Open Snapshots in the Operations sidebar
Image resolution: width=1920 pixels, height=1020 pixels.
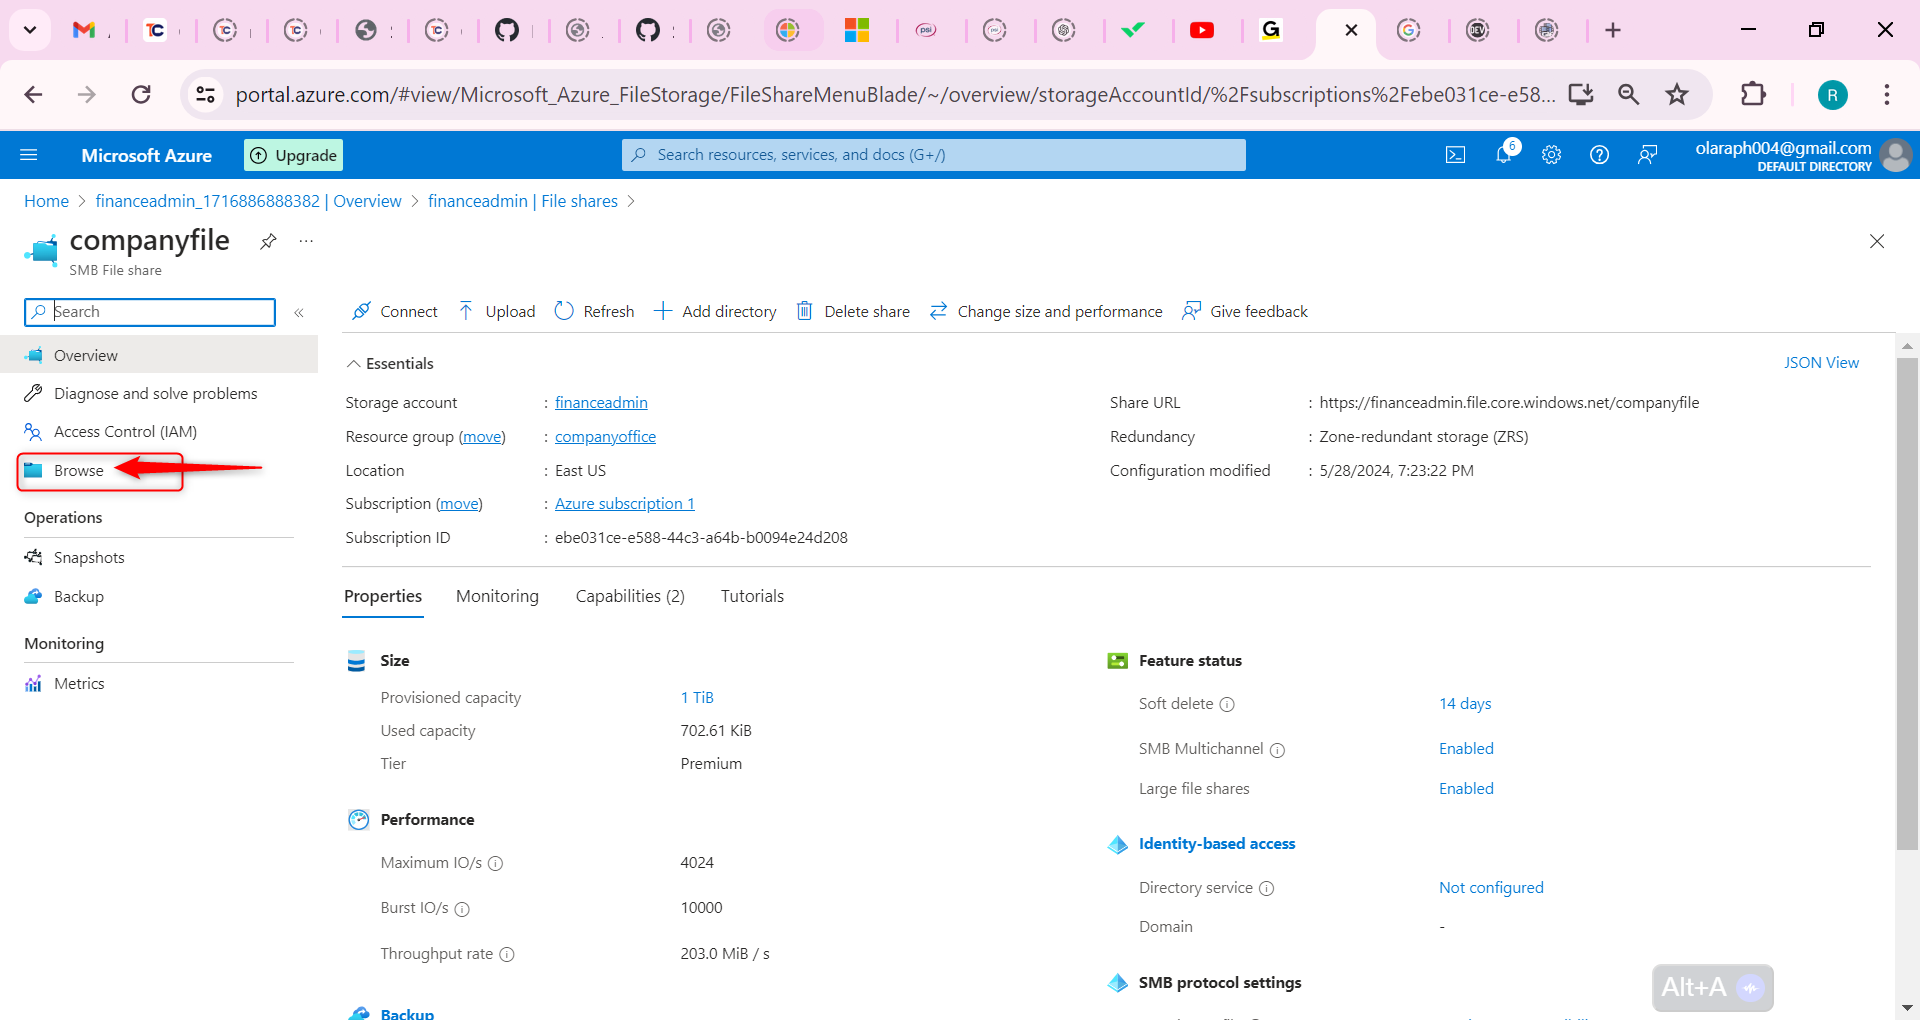click(x=88, y=557)
